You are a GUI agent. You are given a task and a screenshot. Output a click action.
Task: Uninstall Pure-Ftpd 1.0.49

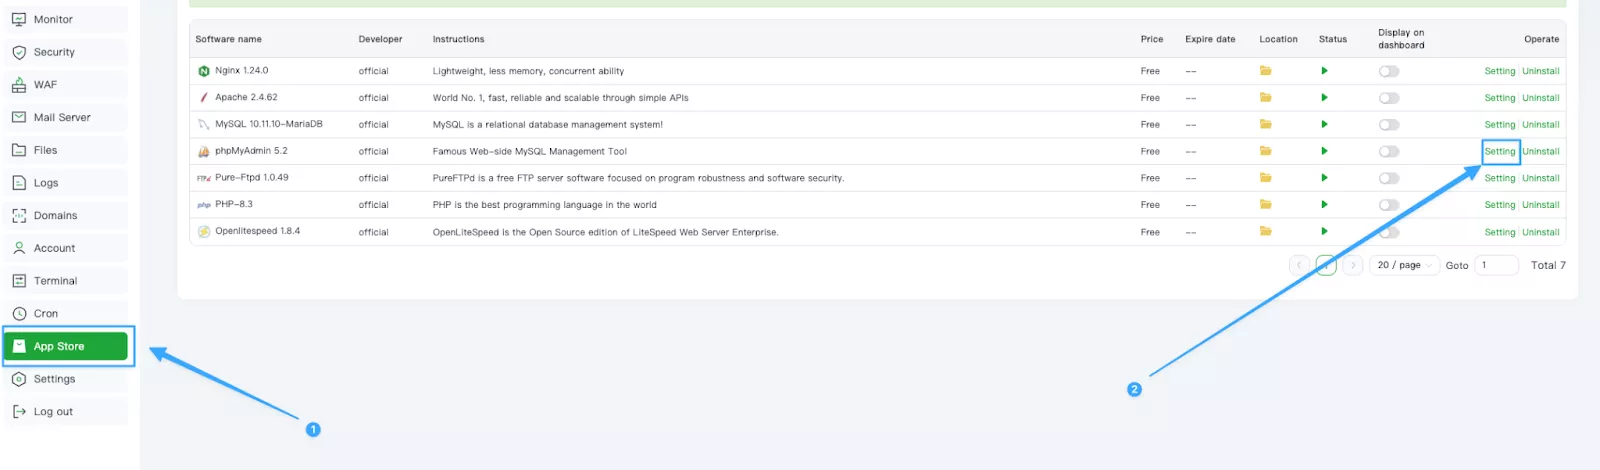pyautogui.click(x=1541, y=178)
